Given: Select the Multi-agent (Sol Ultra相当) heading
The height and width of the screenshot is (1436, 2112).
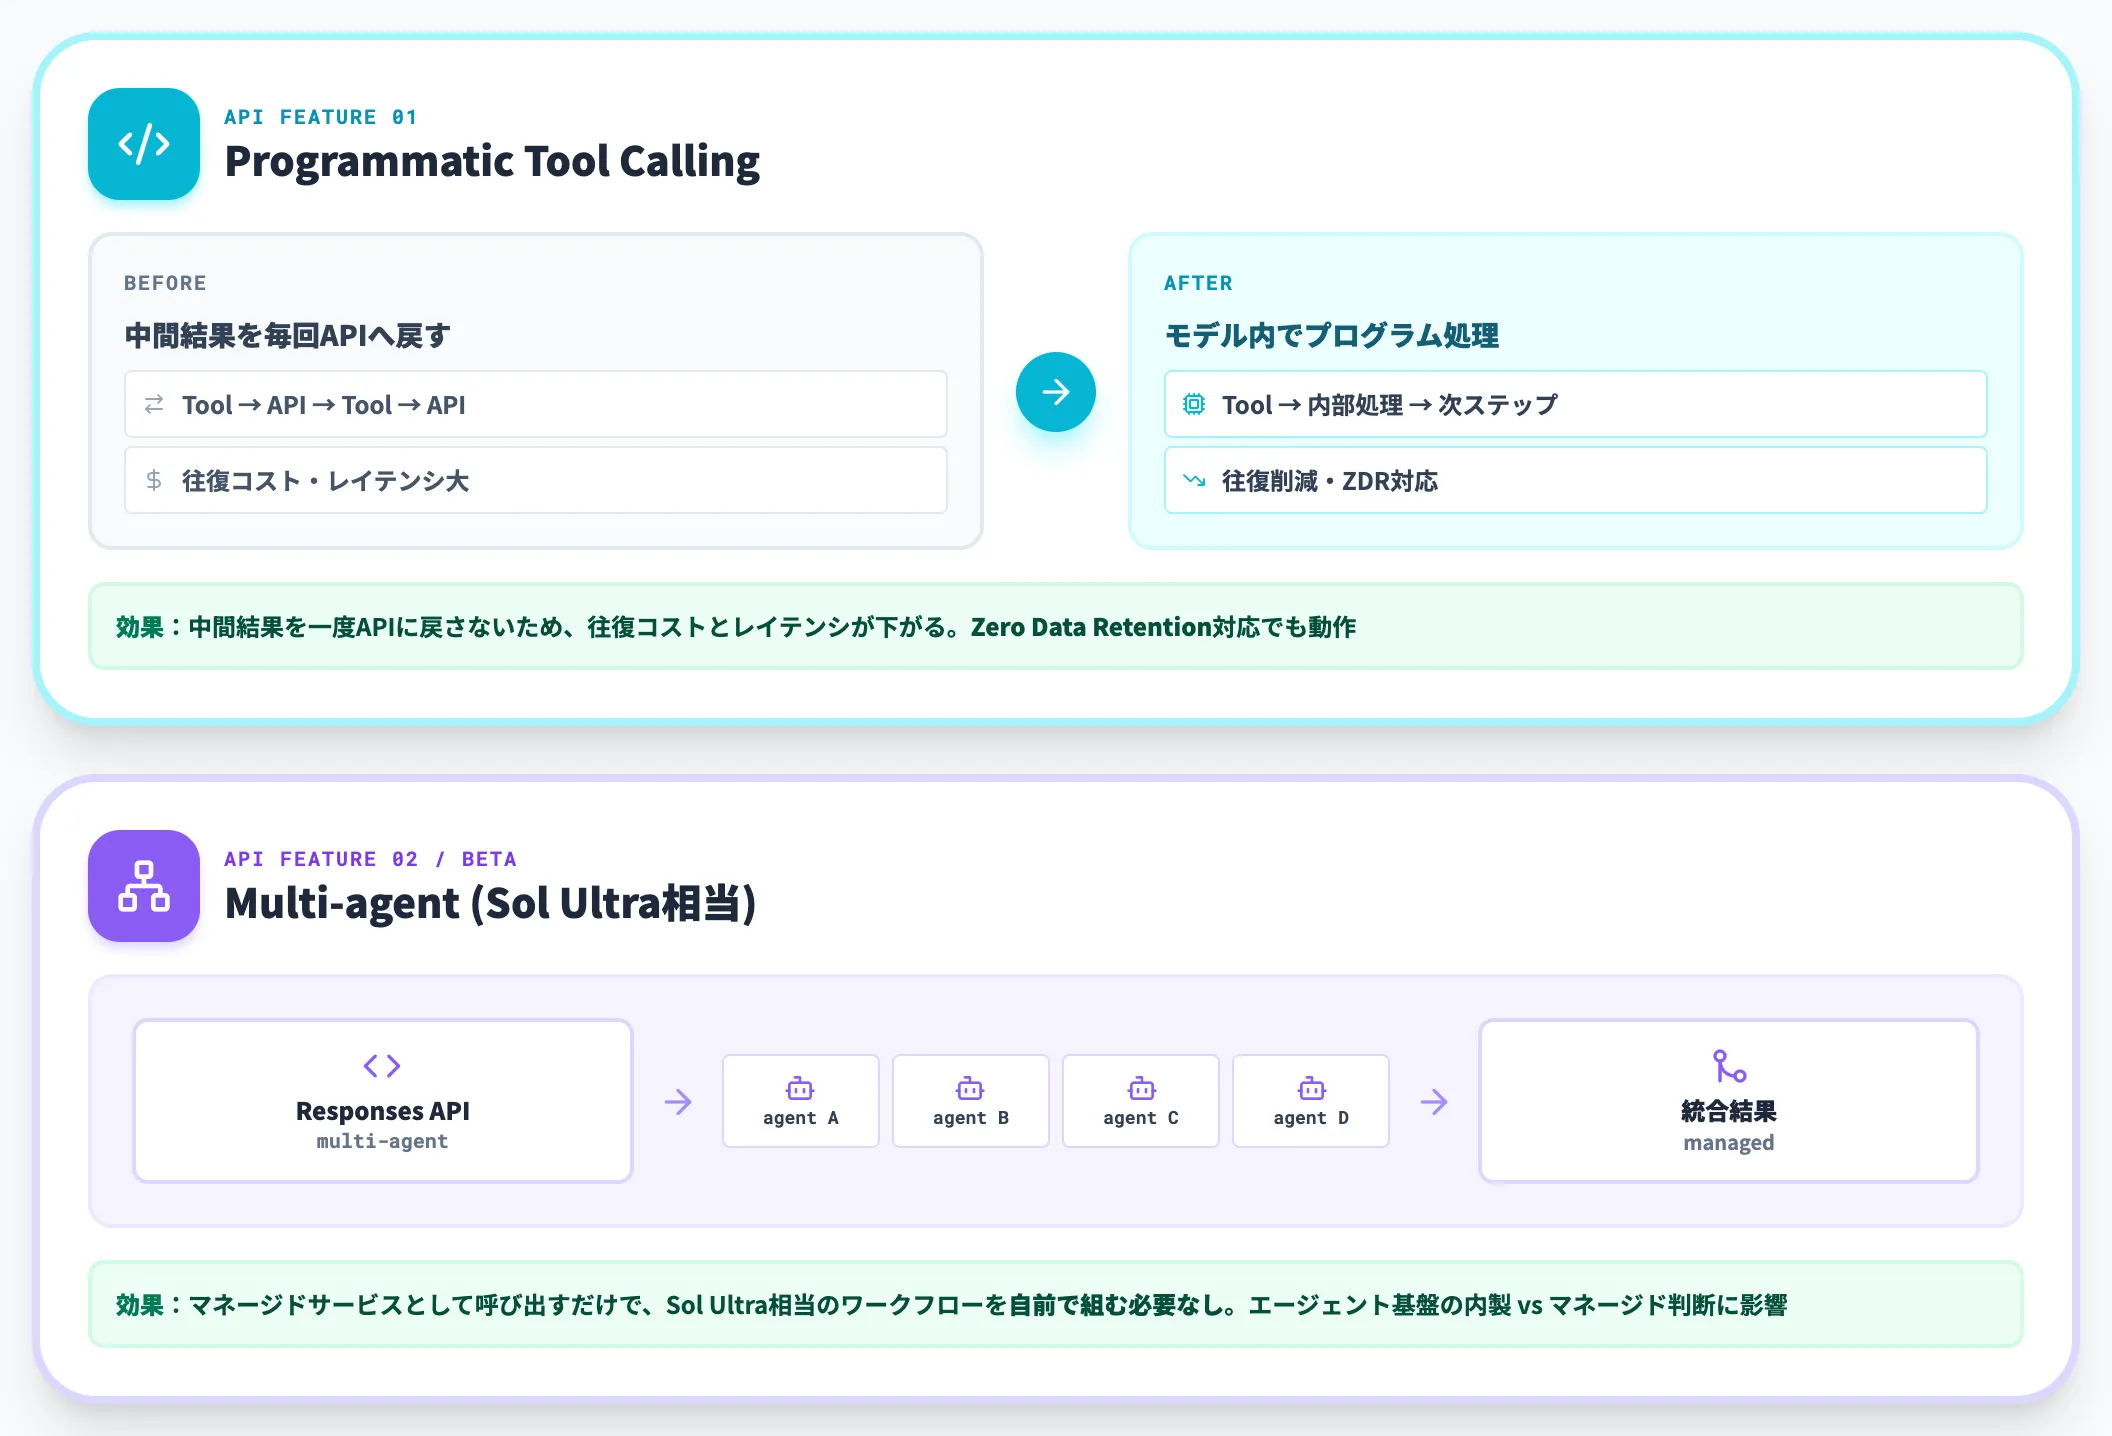Looking at the screenshot, I should point(490,903).
